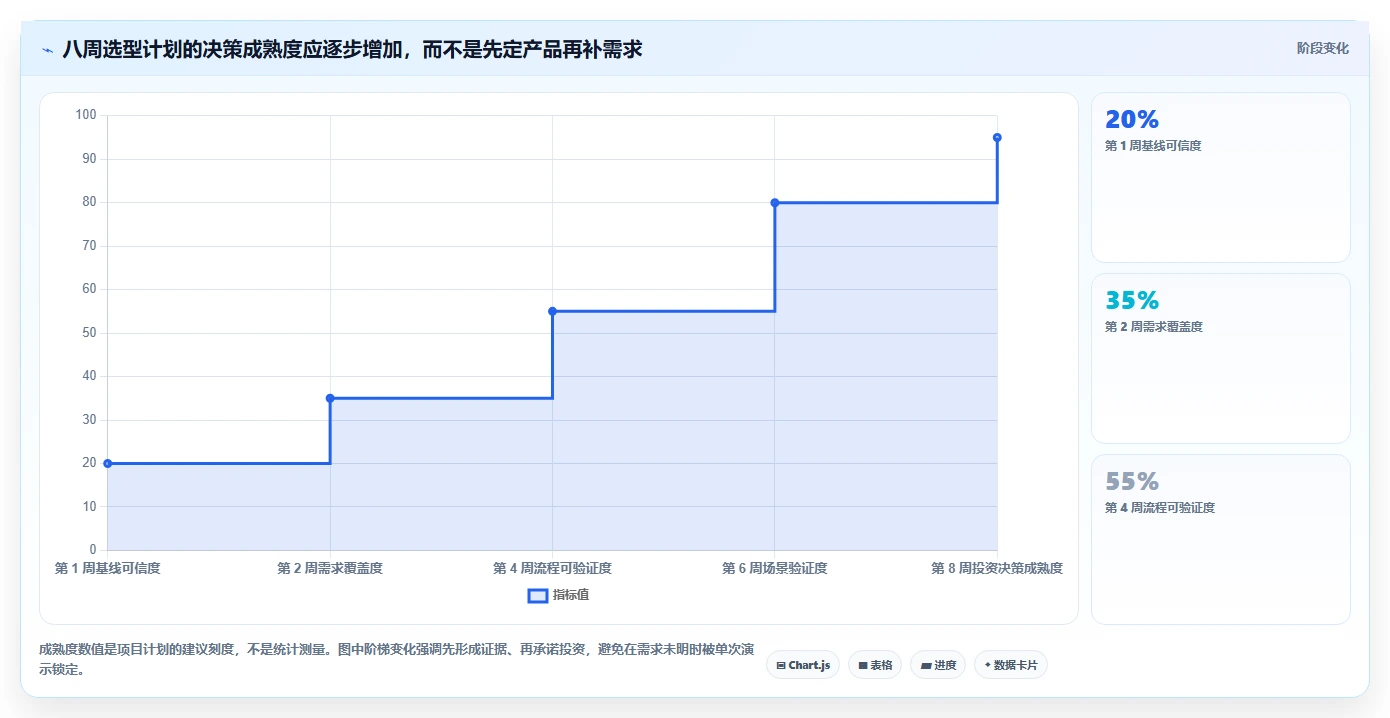The height and width of the screenshot is (718, 1390).
Task: Click the y-axis value 100
Action: pyautogui.click(x=86, y=115)
